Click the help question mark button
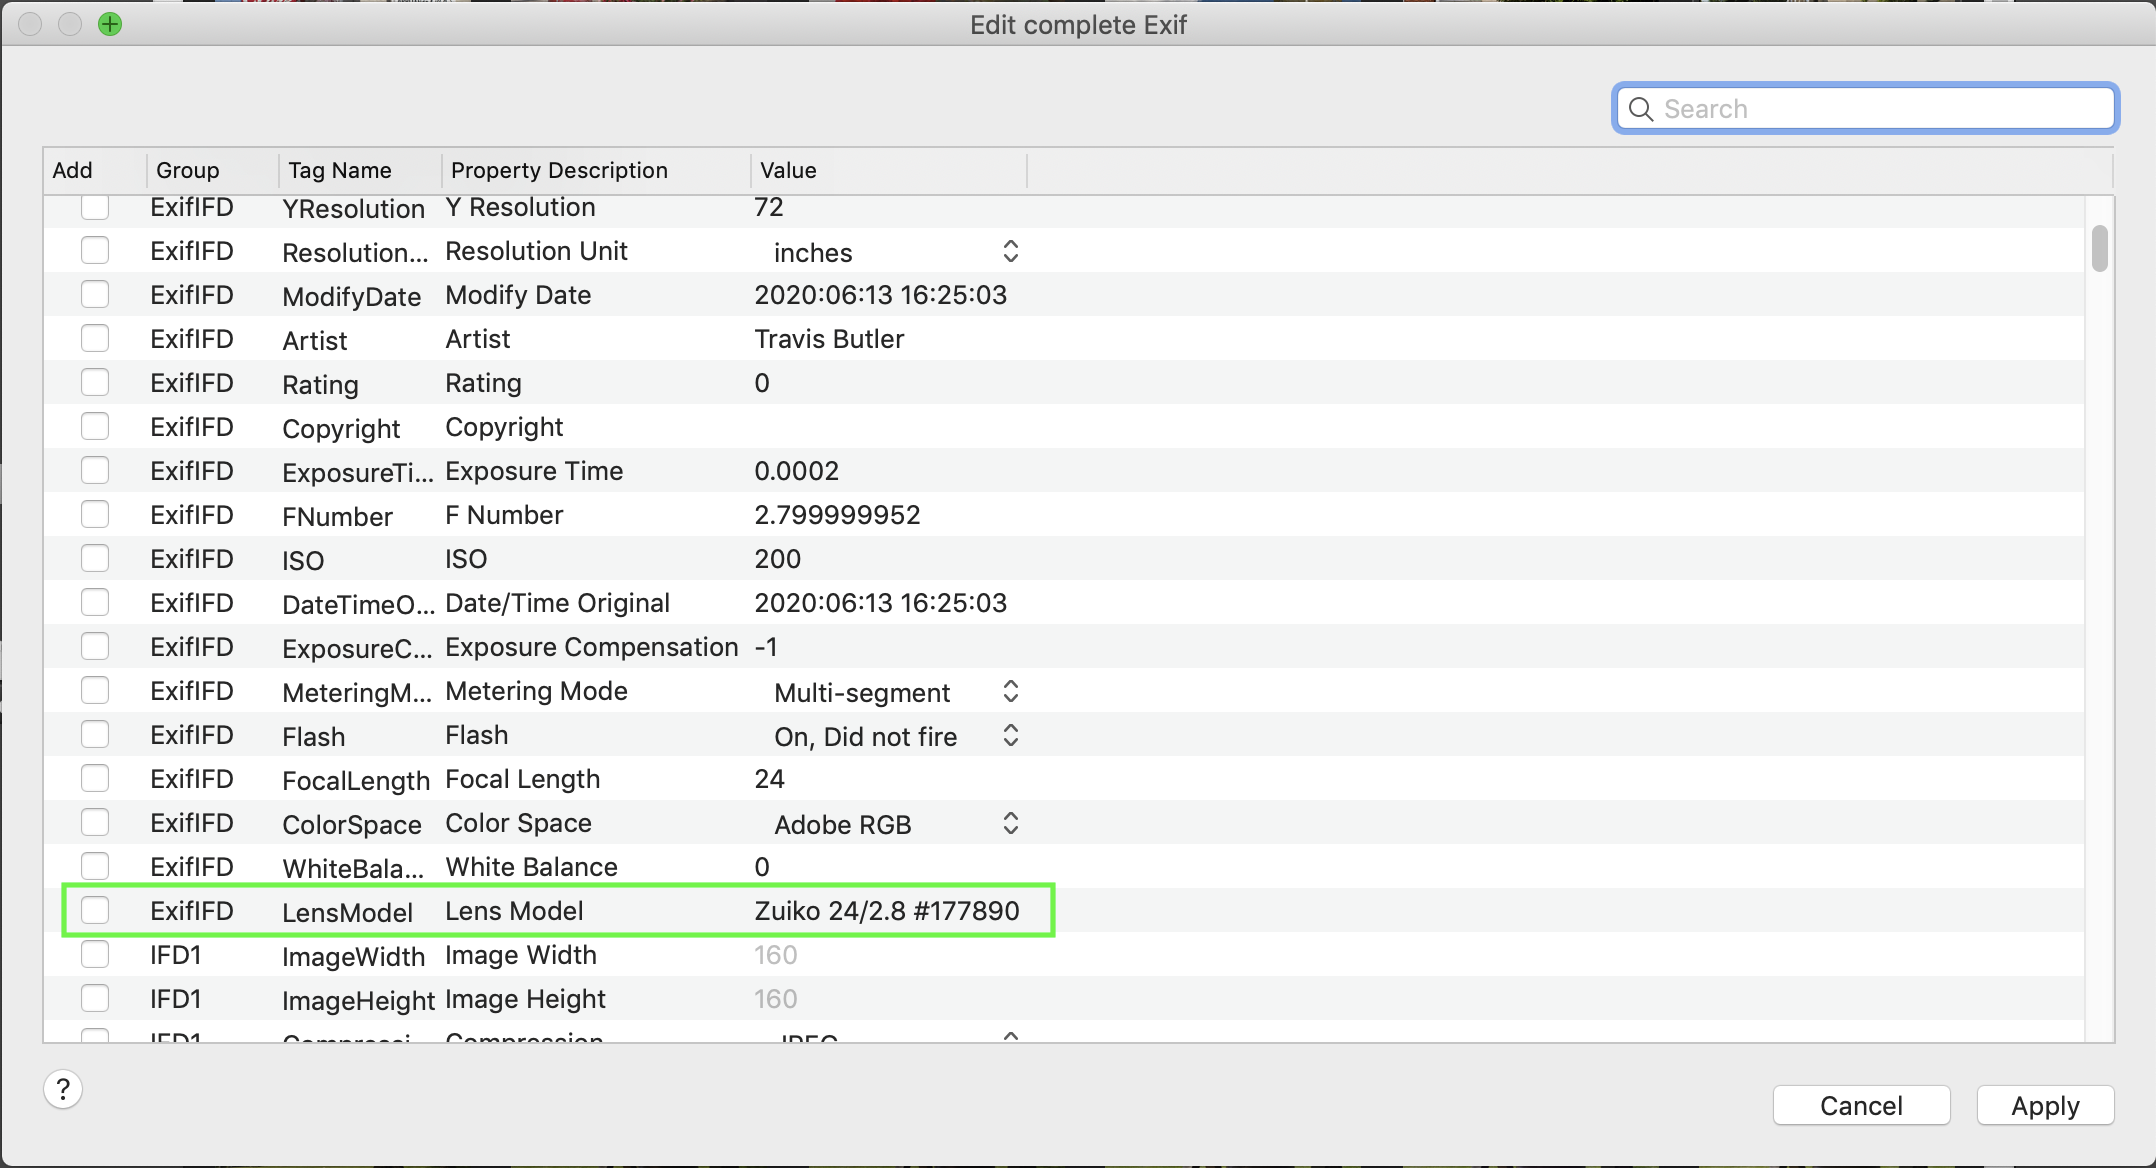This screenshot has width=2156, height=1168. click(63, 1089)
